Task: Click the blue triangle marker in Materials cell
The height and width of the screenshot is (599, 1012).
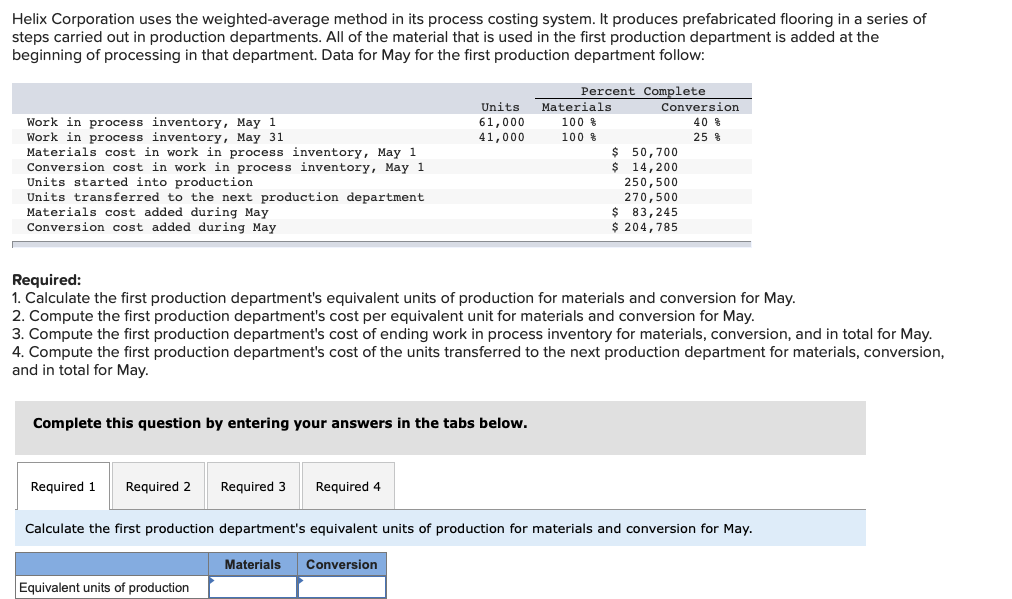Action: click(x=212, y=580)
